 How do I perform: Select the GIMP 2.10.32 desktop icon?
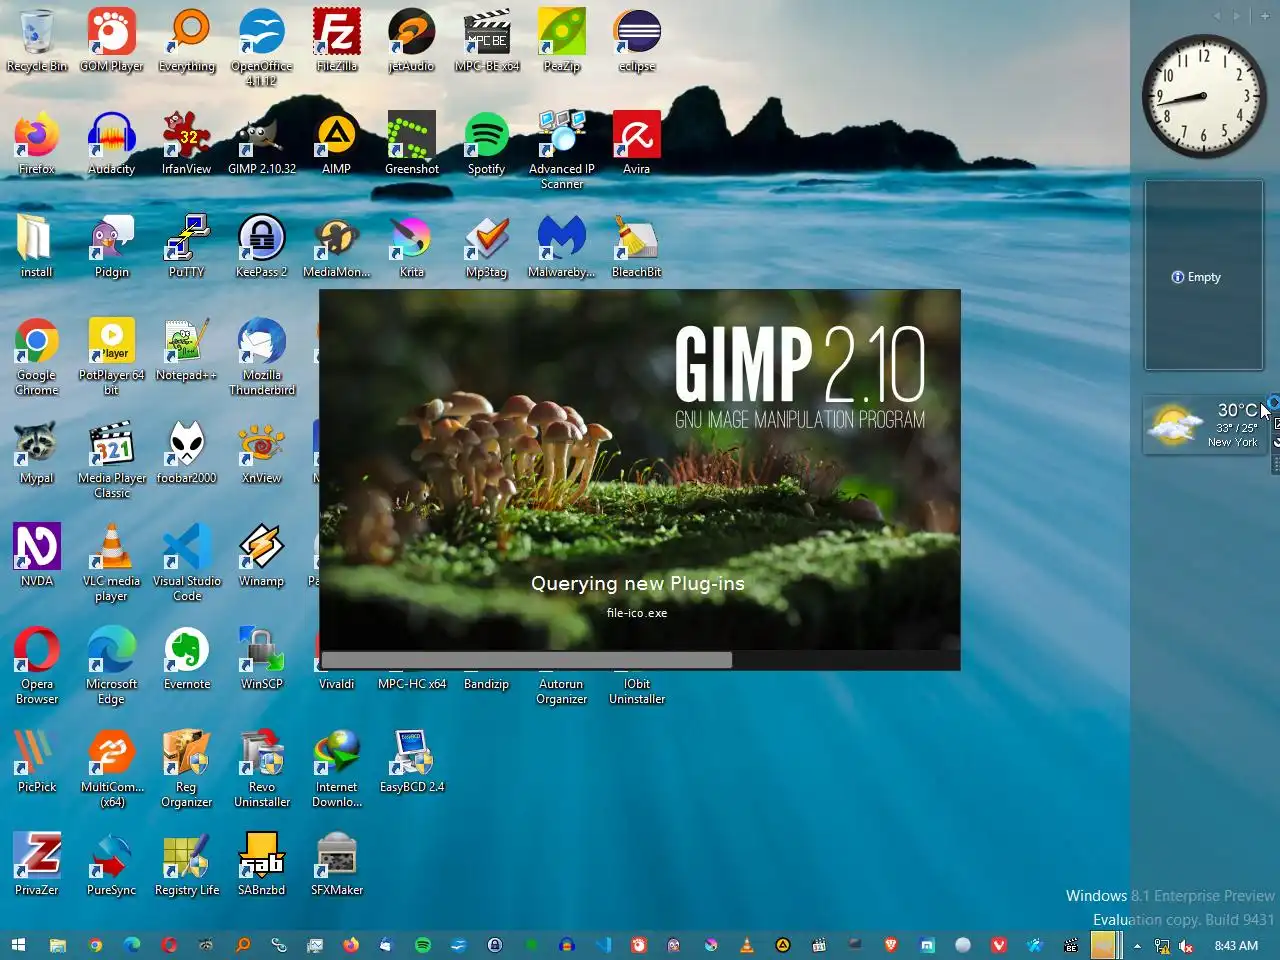click(x=262, y=144)
